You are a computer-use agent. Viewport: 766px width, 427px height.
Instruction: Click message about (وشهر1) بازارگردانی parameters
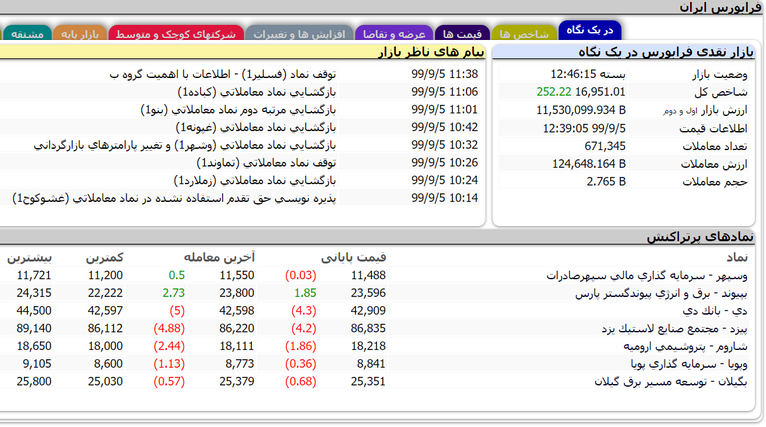(185, 145)
